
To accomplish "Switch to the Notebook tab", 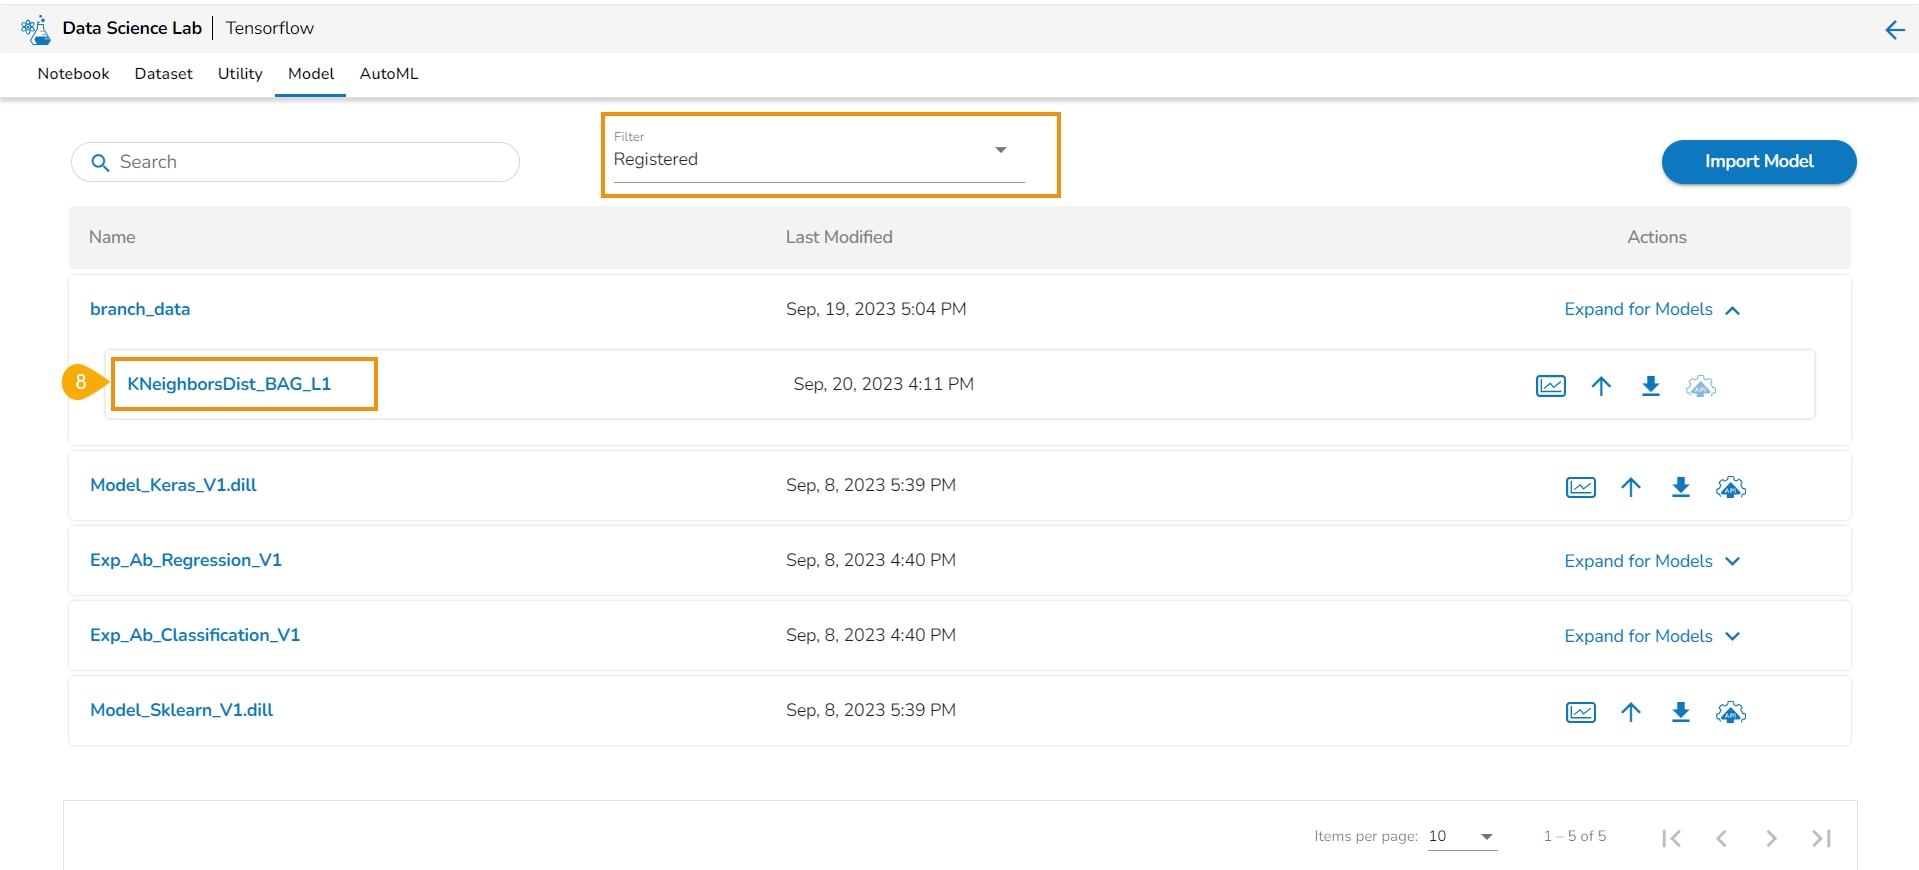I will tap(73, 74).
